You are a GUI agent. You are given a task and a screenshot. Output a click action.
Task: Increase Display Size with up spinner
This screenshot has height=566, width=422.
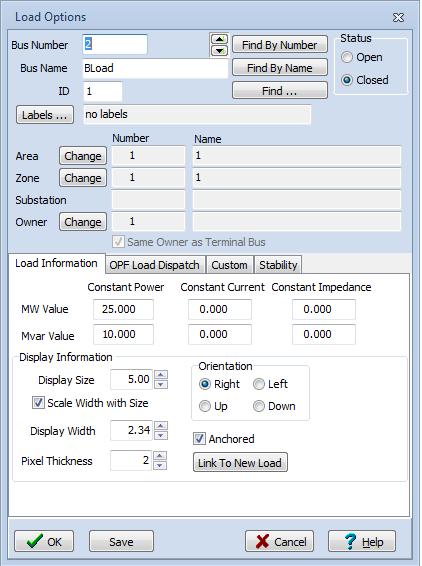[161, 375]
